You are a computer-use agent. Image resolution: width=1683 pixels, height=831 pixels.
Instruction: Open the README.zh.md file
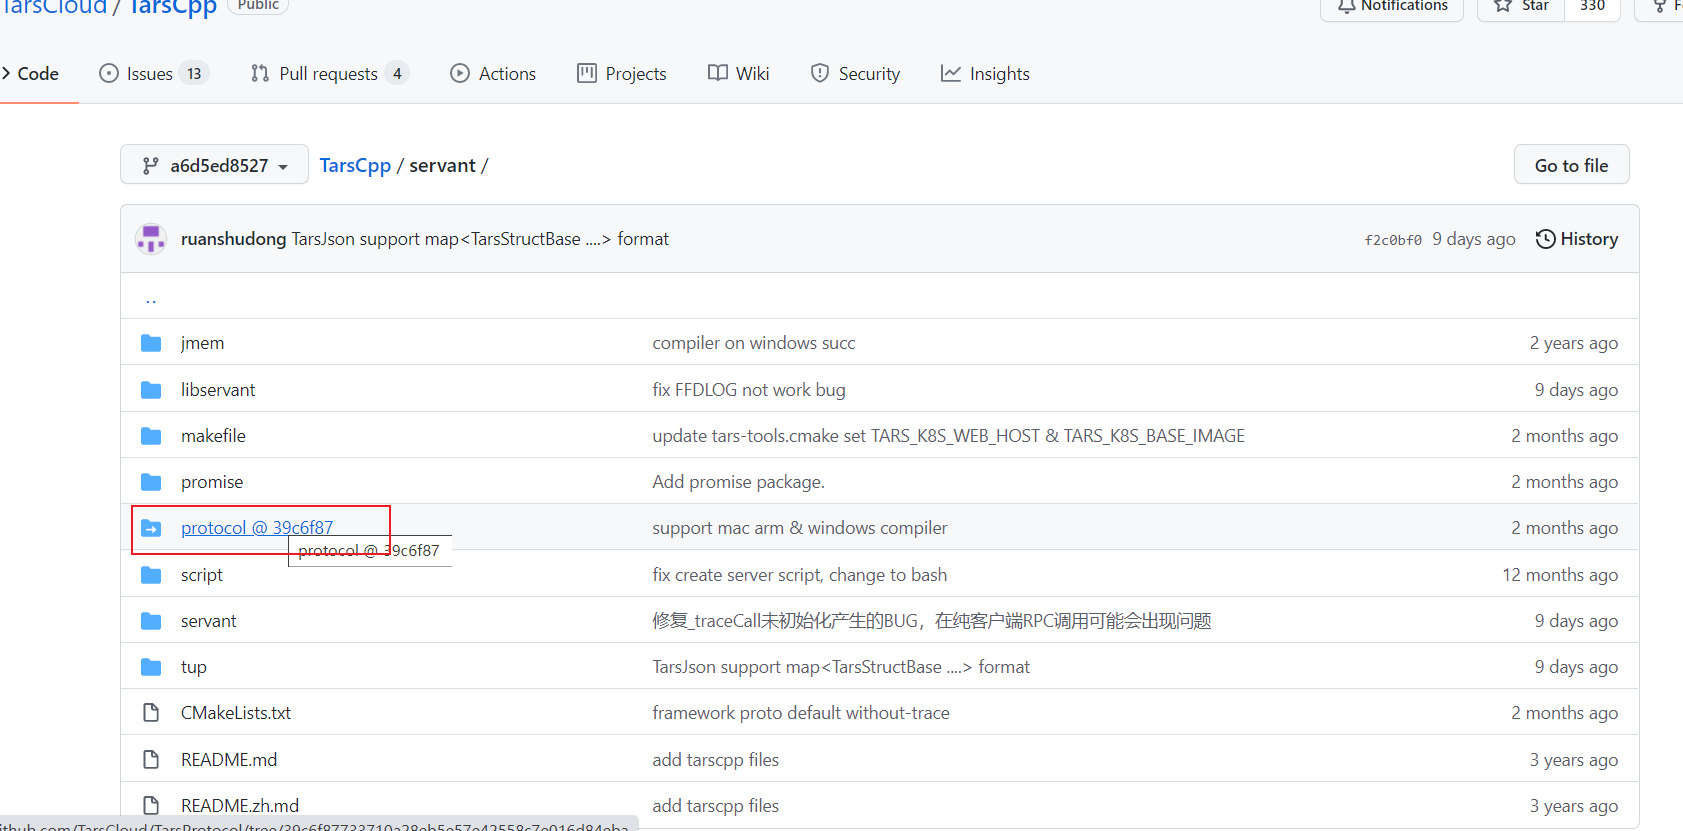[240, 806]
